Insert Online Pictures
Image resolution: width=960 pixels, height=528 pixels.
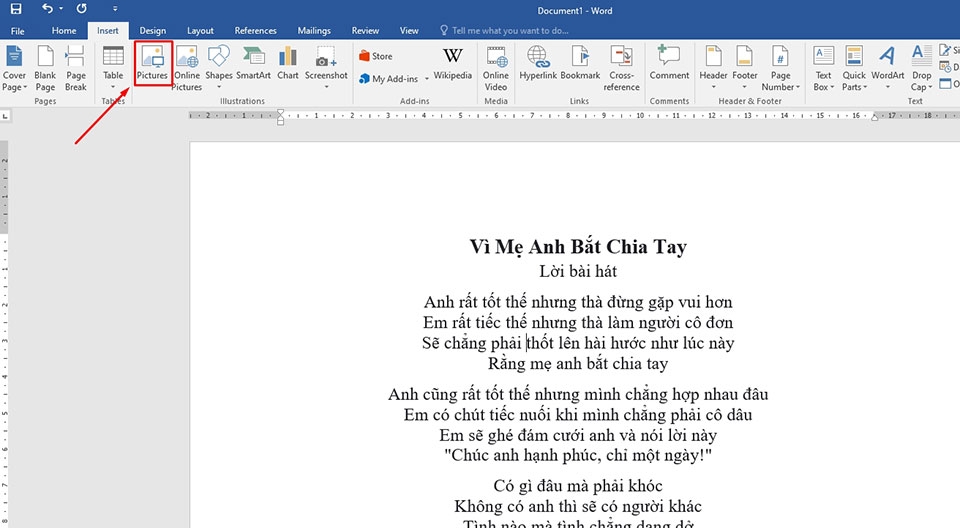[187, 69]
